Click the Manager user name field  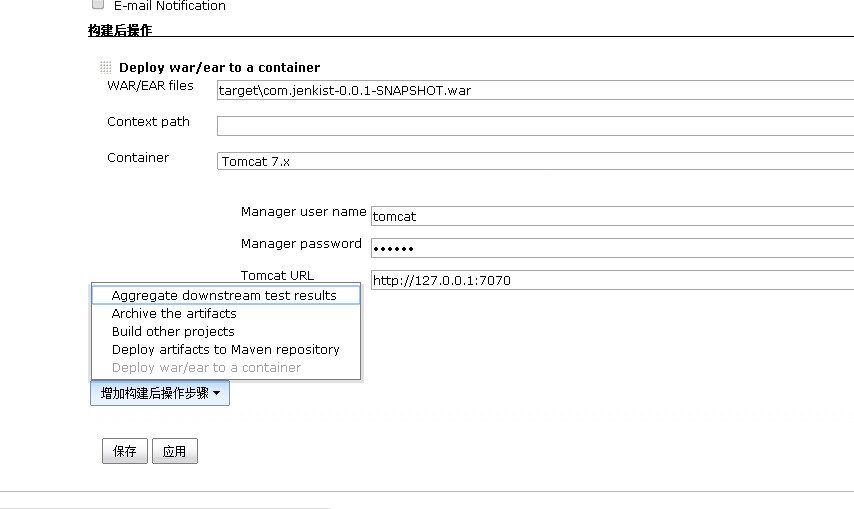[612, 216]
